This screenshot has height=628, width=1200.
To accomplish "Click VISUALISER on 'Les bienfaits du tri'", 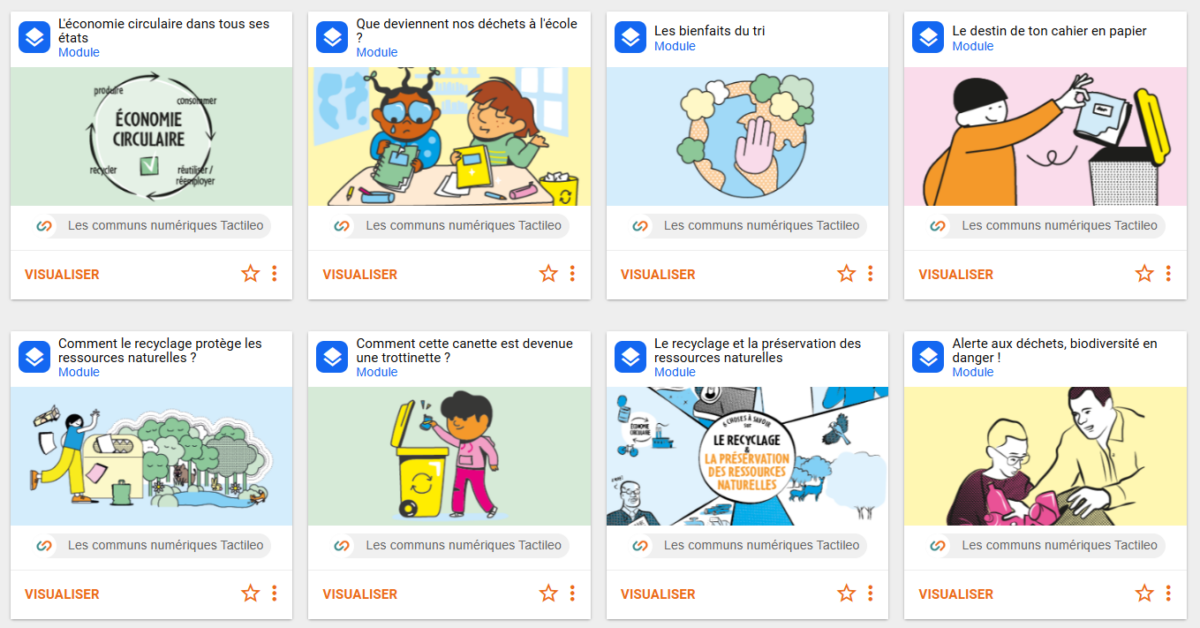I will 658,274.
